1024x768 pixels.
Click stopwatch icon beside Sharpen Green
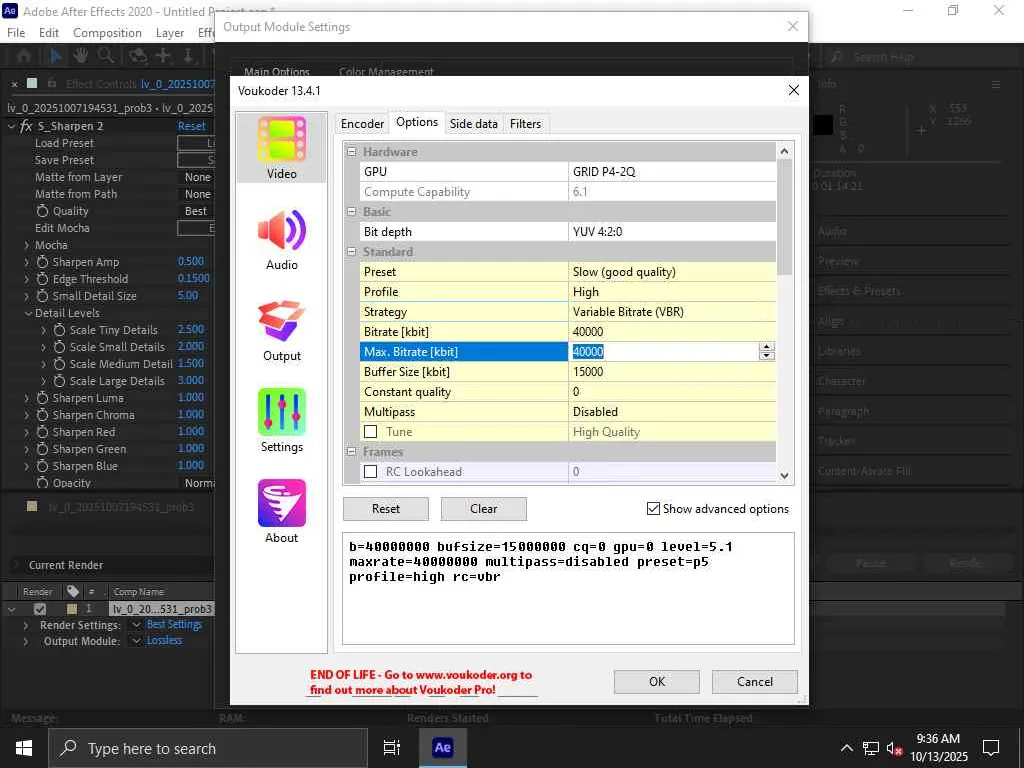42,449
